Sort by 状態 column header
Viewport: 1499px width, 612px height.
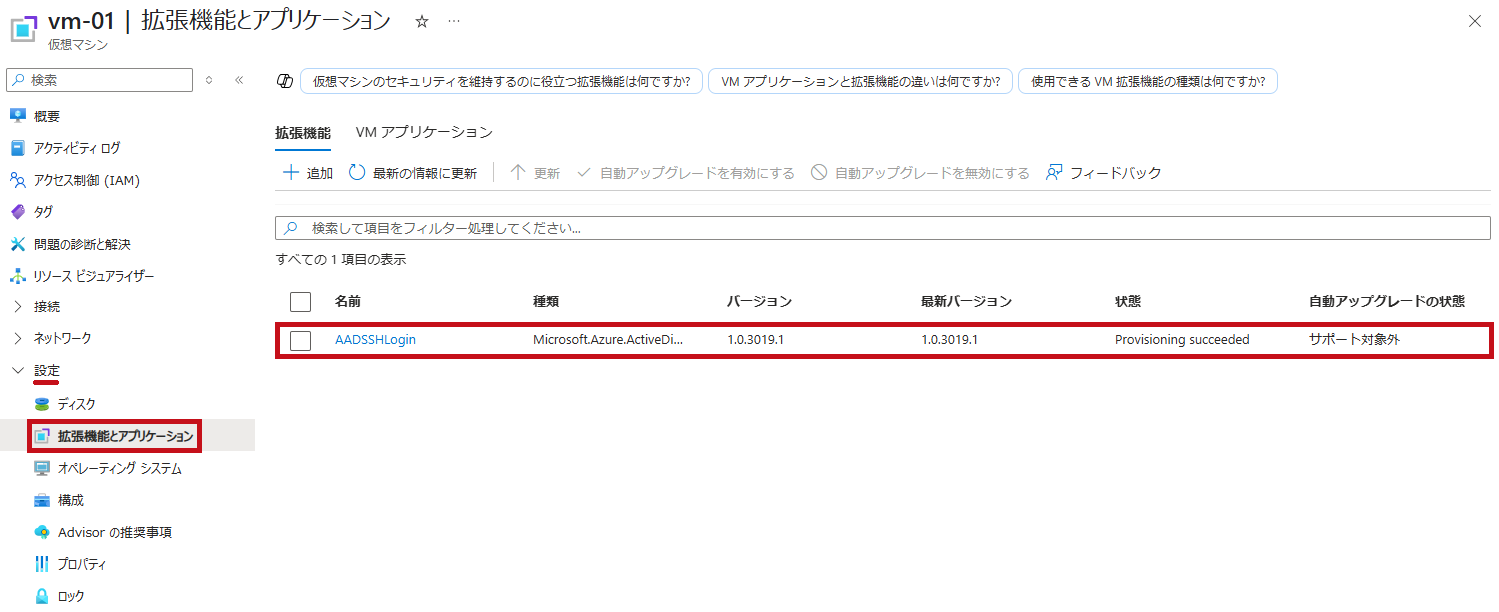pos(1128,301)
